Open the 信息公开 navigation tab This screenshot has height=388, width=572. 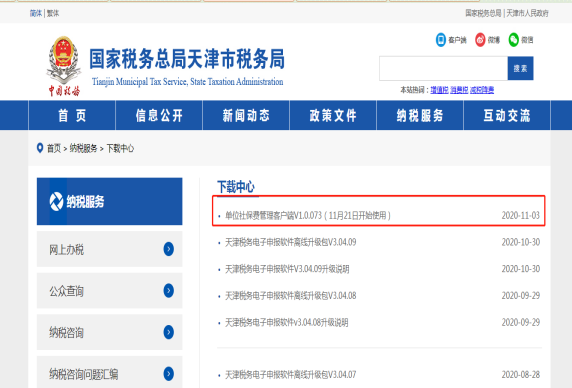159,116
